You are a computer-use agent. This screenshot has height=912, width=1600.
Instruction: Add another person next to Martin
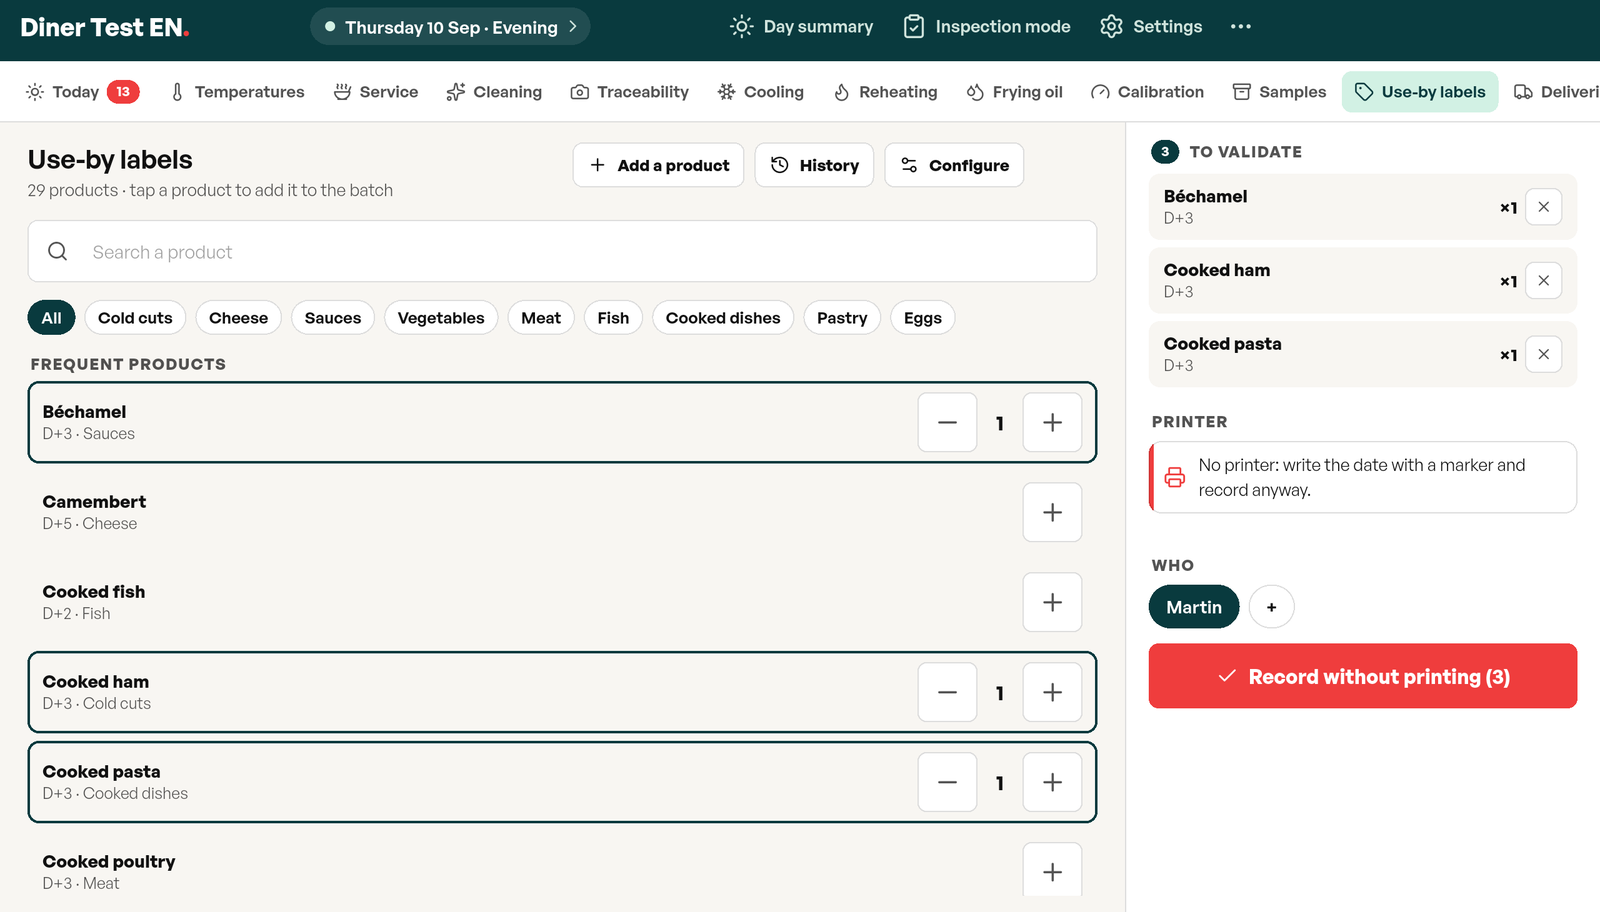point(1271,607)
